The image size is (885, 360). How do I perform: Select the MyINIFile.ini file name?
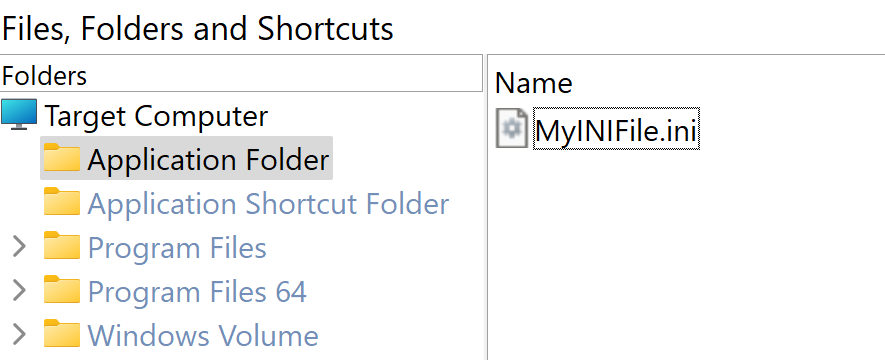click(x=616, y=129)
